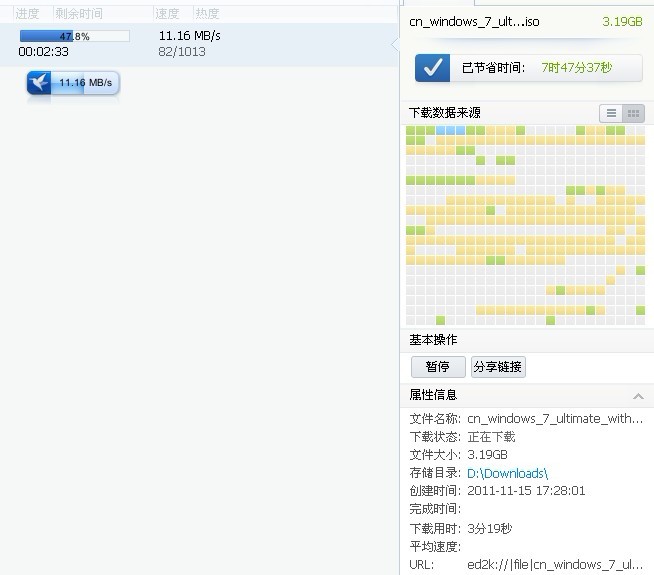654x575 pixels.
Task: Sort by the 进度 column header
Action: (28, 14)
